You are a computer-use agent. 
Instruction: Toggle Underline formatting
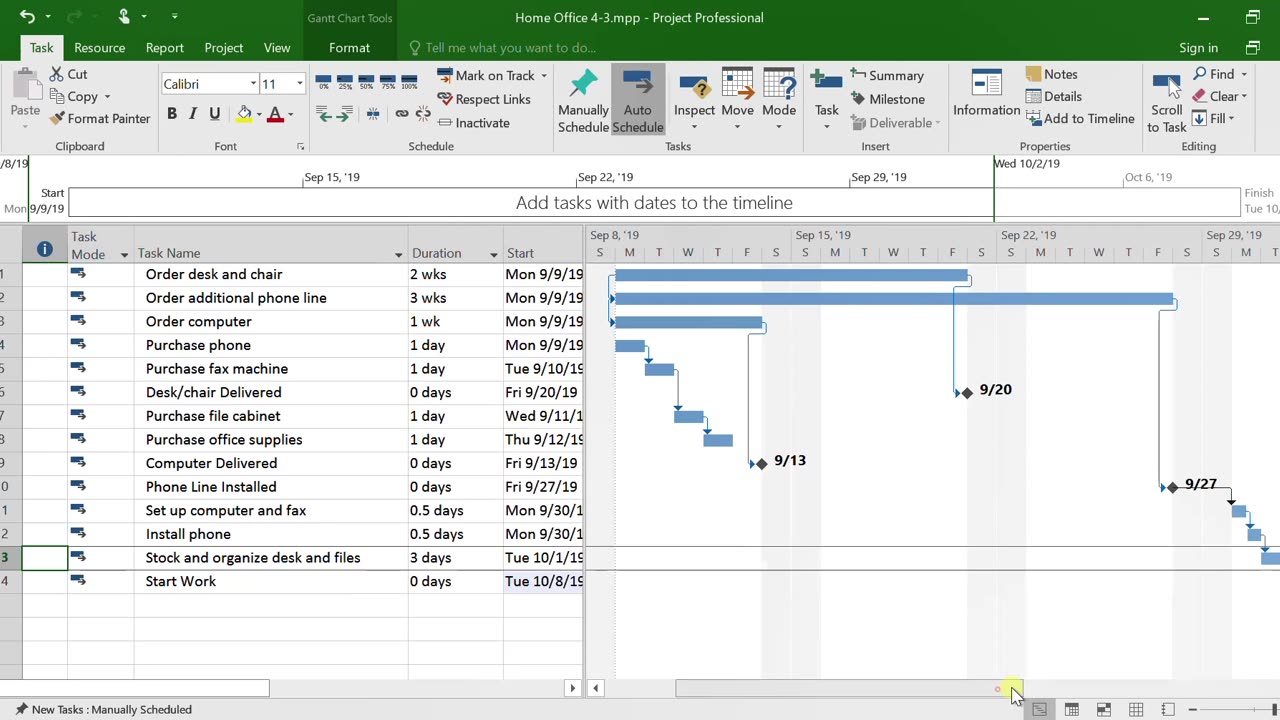click(214, 114)
